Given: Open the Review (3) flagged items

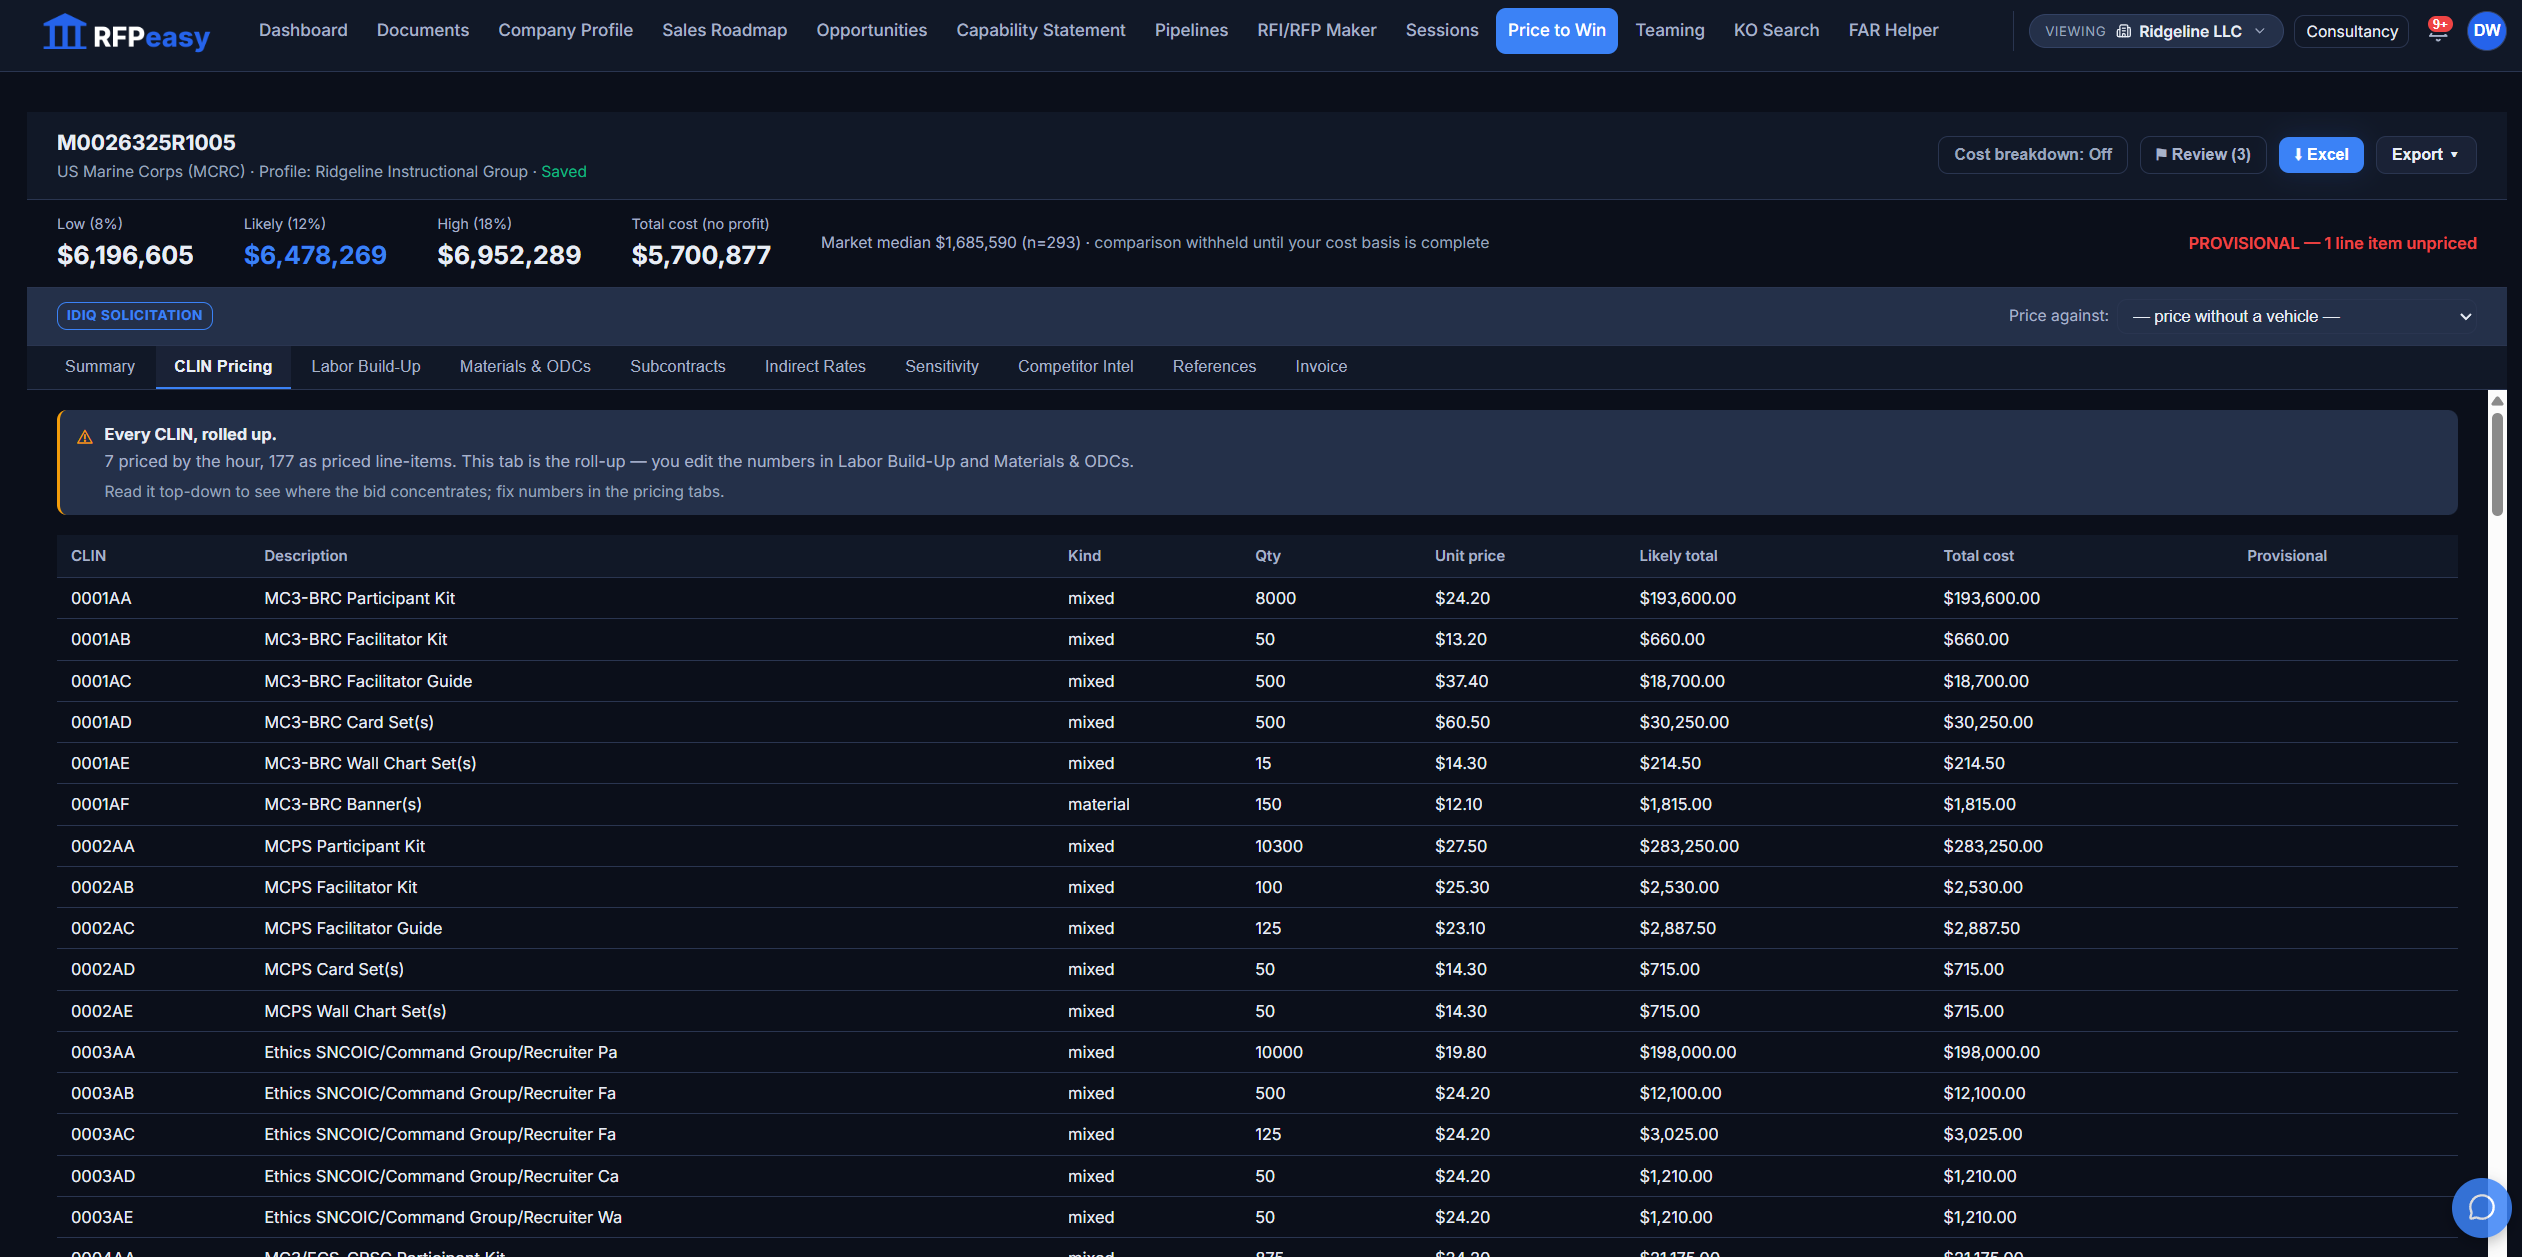Looking at the screenshot, I should (x=2203, y=155).
